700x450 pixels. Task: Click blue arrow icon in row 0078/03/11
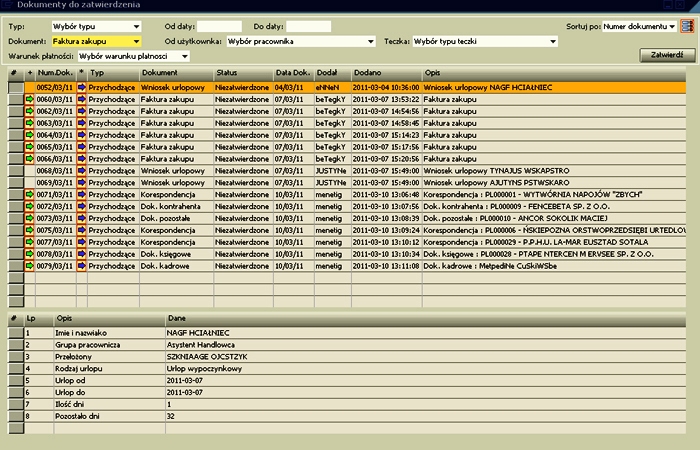tap(81, 254)
